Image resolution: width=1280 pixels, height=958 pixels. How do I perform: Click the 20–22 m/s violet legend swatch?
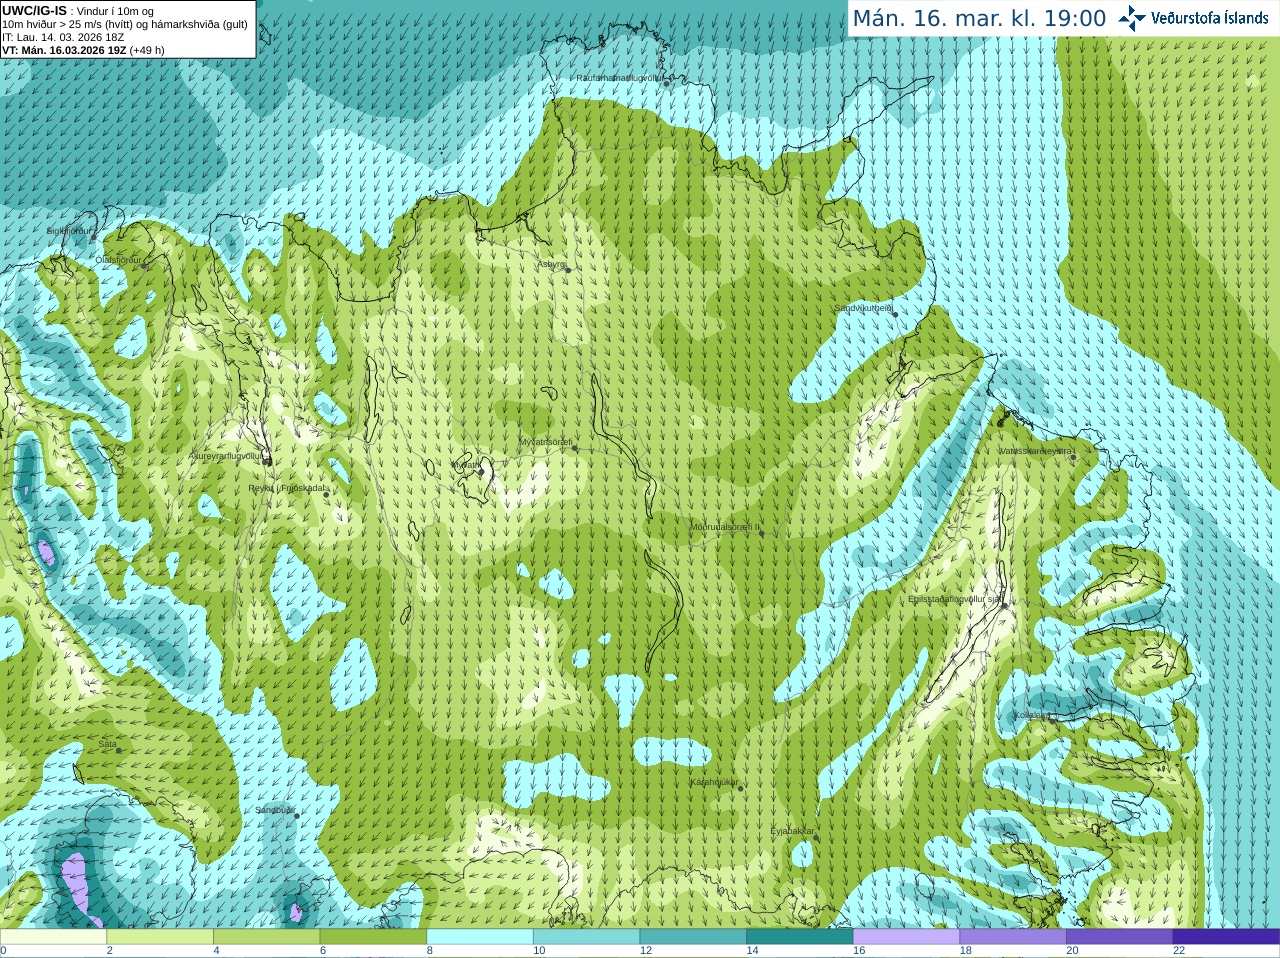(x=1120, y=937)
